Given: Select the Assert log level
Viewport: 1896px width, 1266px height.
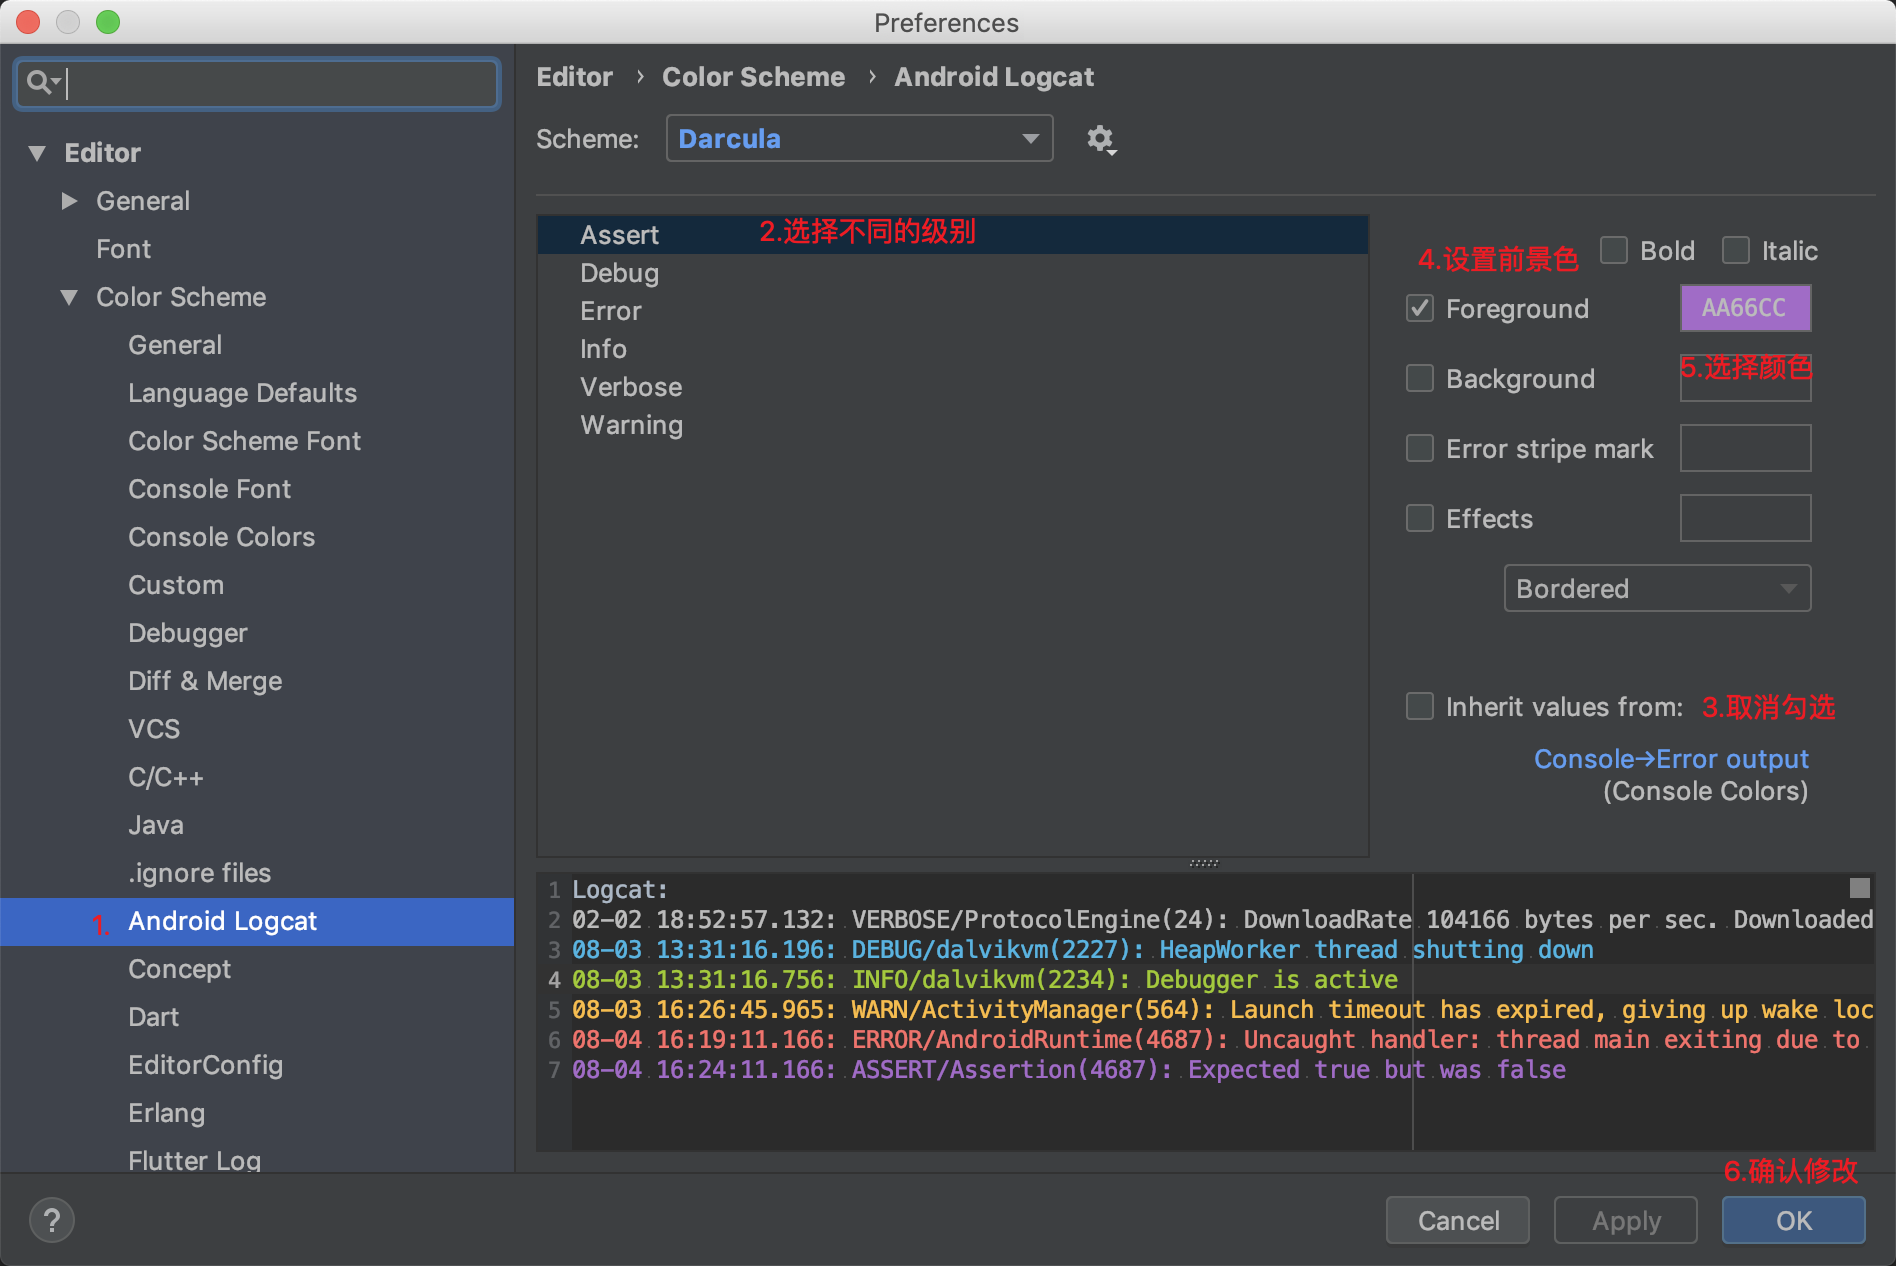Looking at the screenshot, I should pos(953,235).
